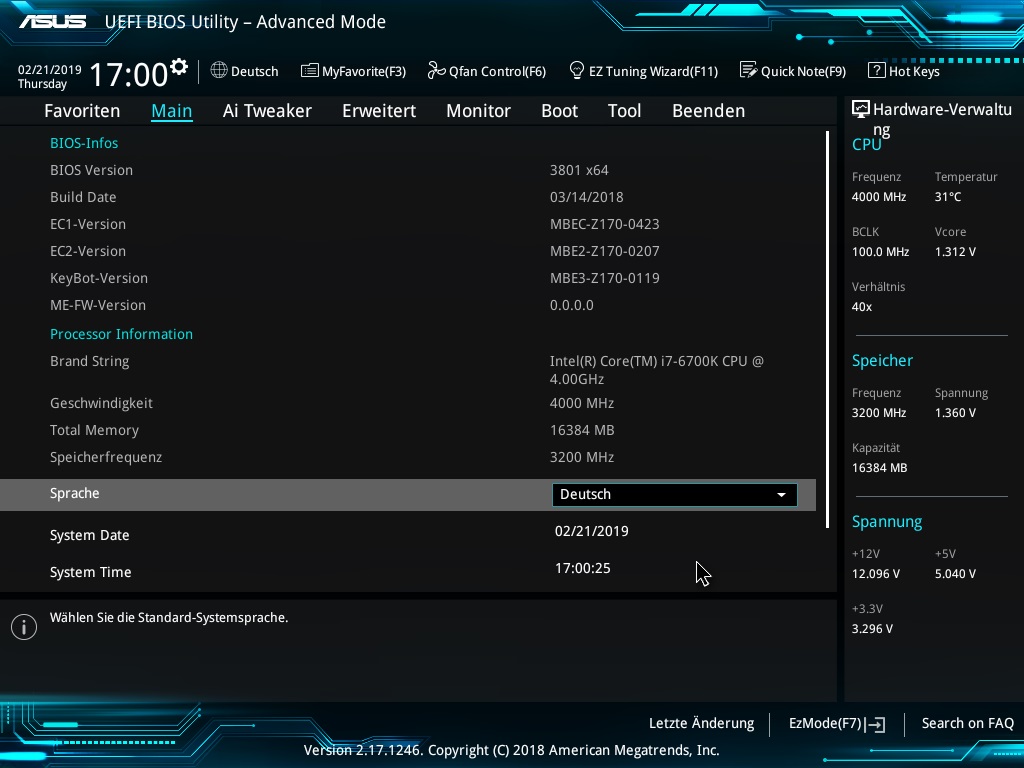Click Kapazität value 16384 MB
This screenshot has height=768, width=1024.
pyautogui.click(x=880, y=468)
